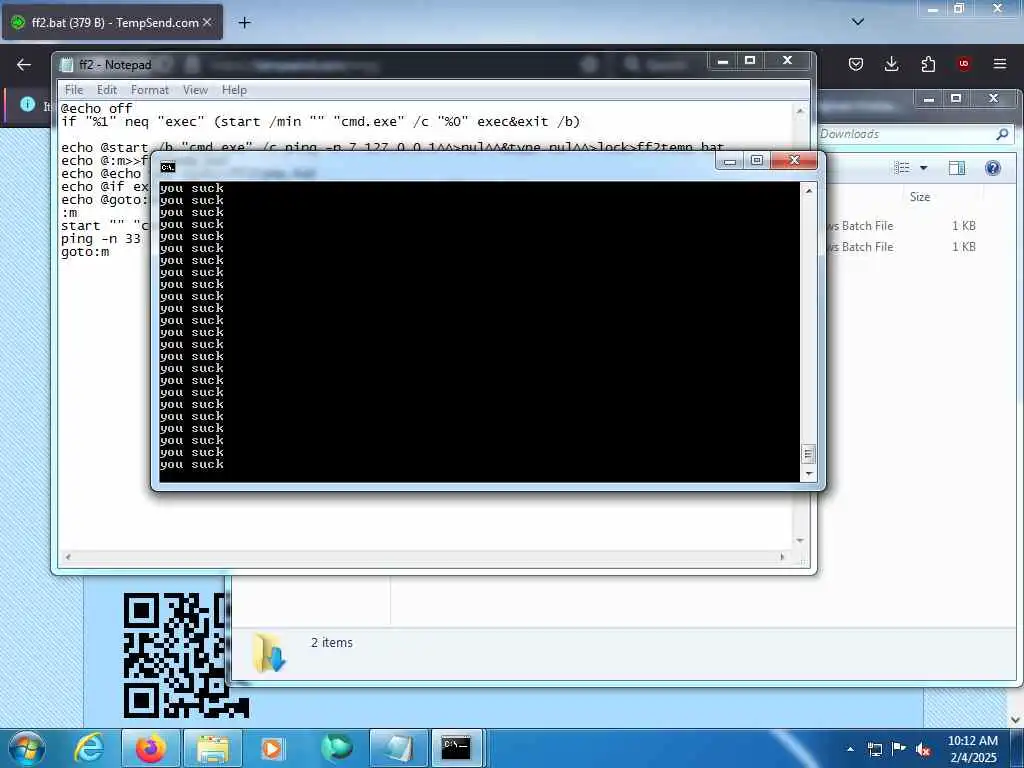
Task: Open the Notepad Help menu
Action: click(234, 90)
